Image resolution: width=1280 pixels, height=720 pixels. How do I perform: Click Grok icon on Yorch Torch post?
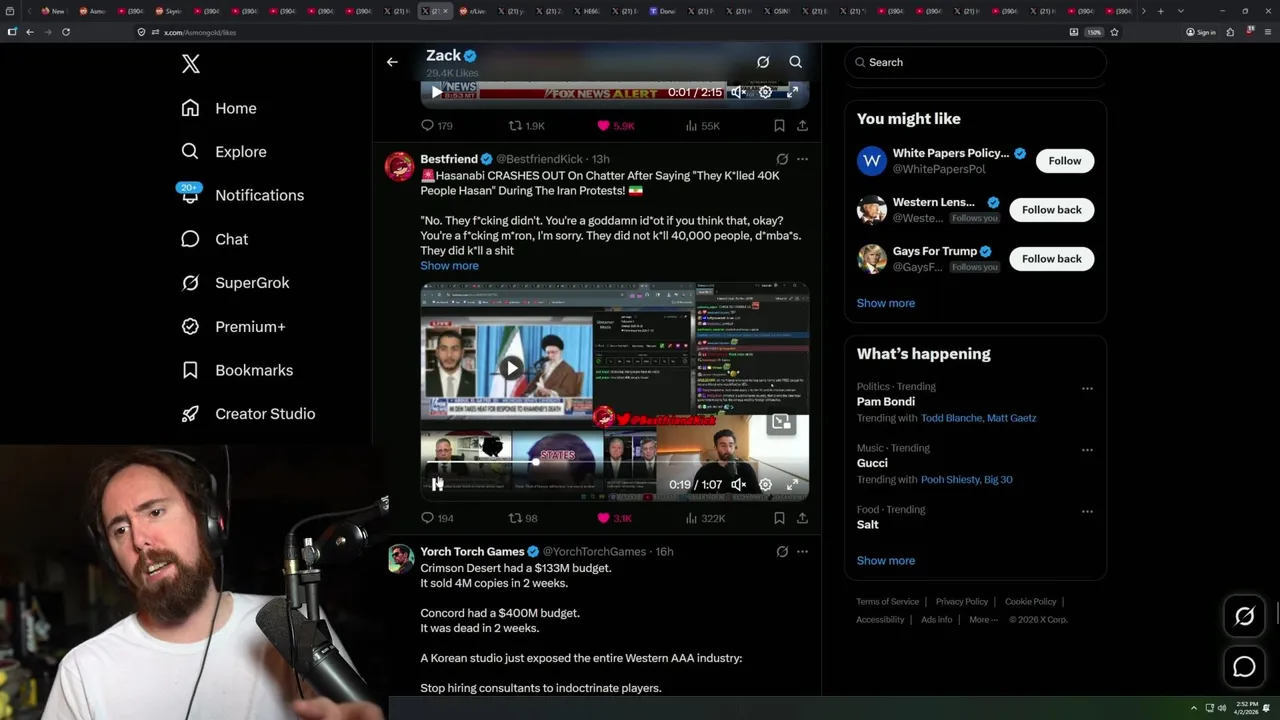[782, 552]
